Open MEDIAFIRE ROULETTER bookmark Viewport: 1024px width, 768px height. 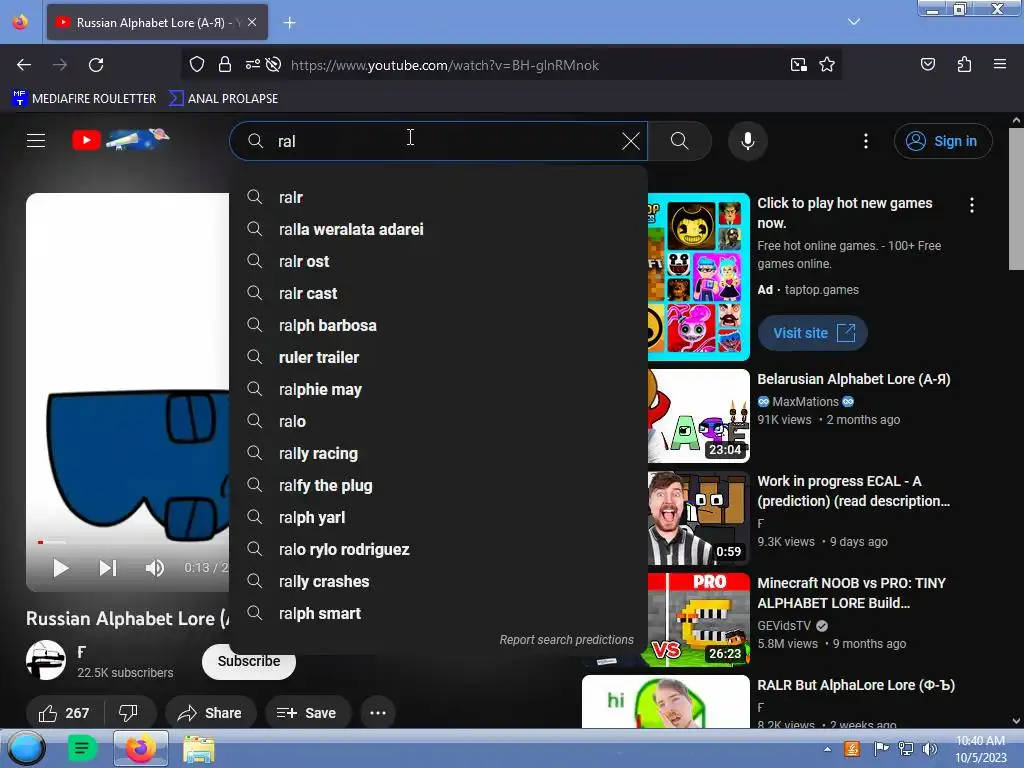[84, 99]
